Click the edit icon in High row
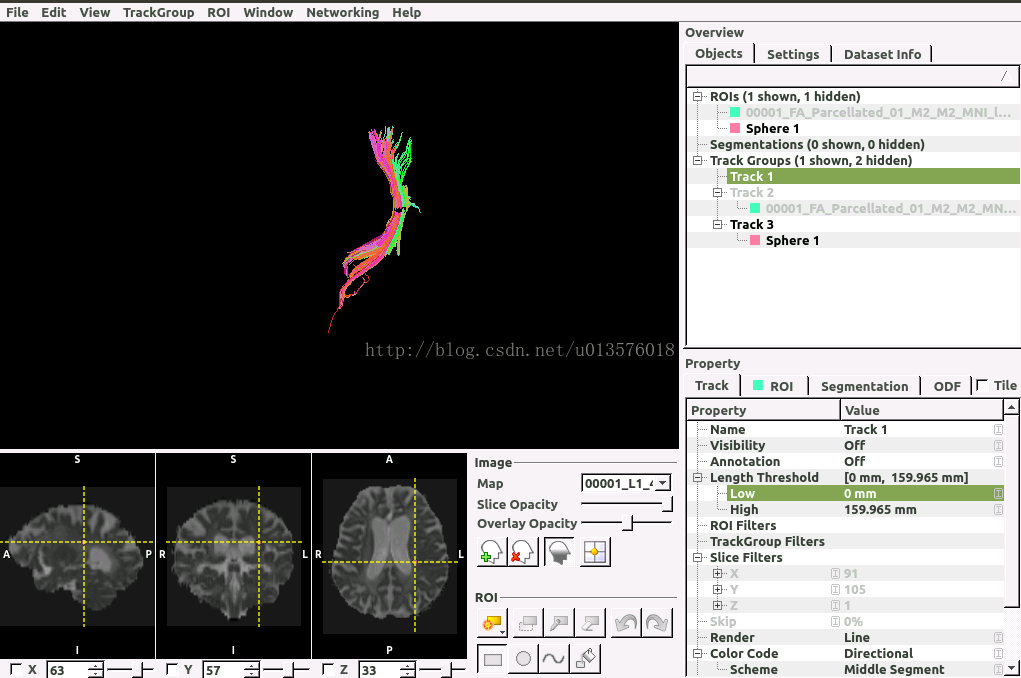 pyautogui.click(x=998, y=509)
